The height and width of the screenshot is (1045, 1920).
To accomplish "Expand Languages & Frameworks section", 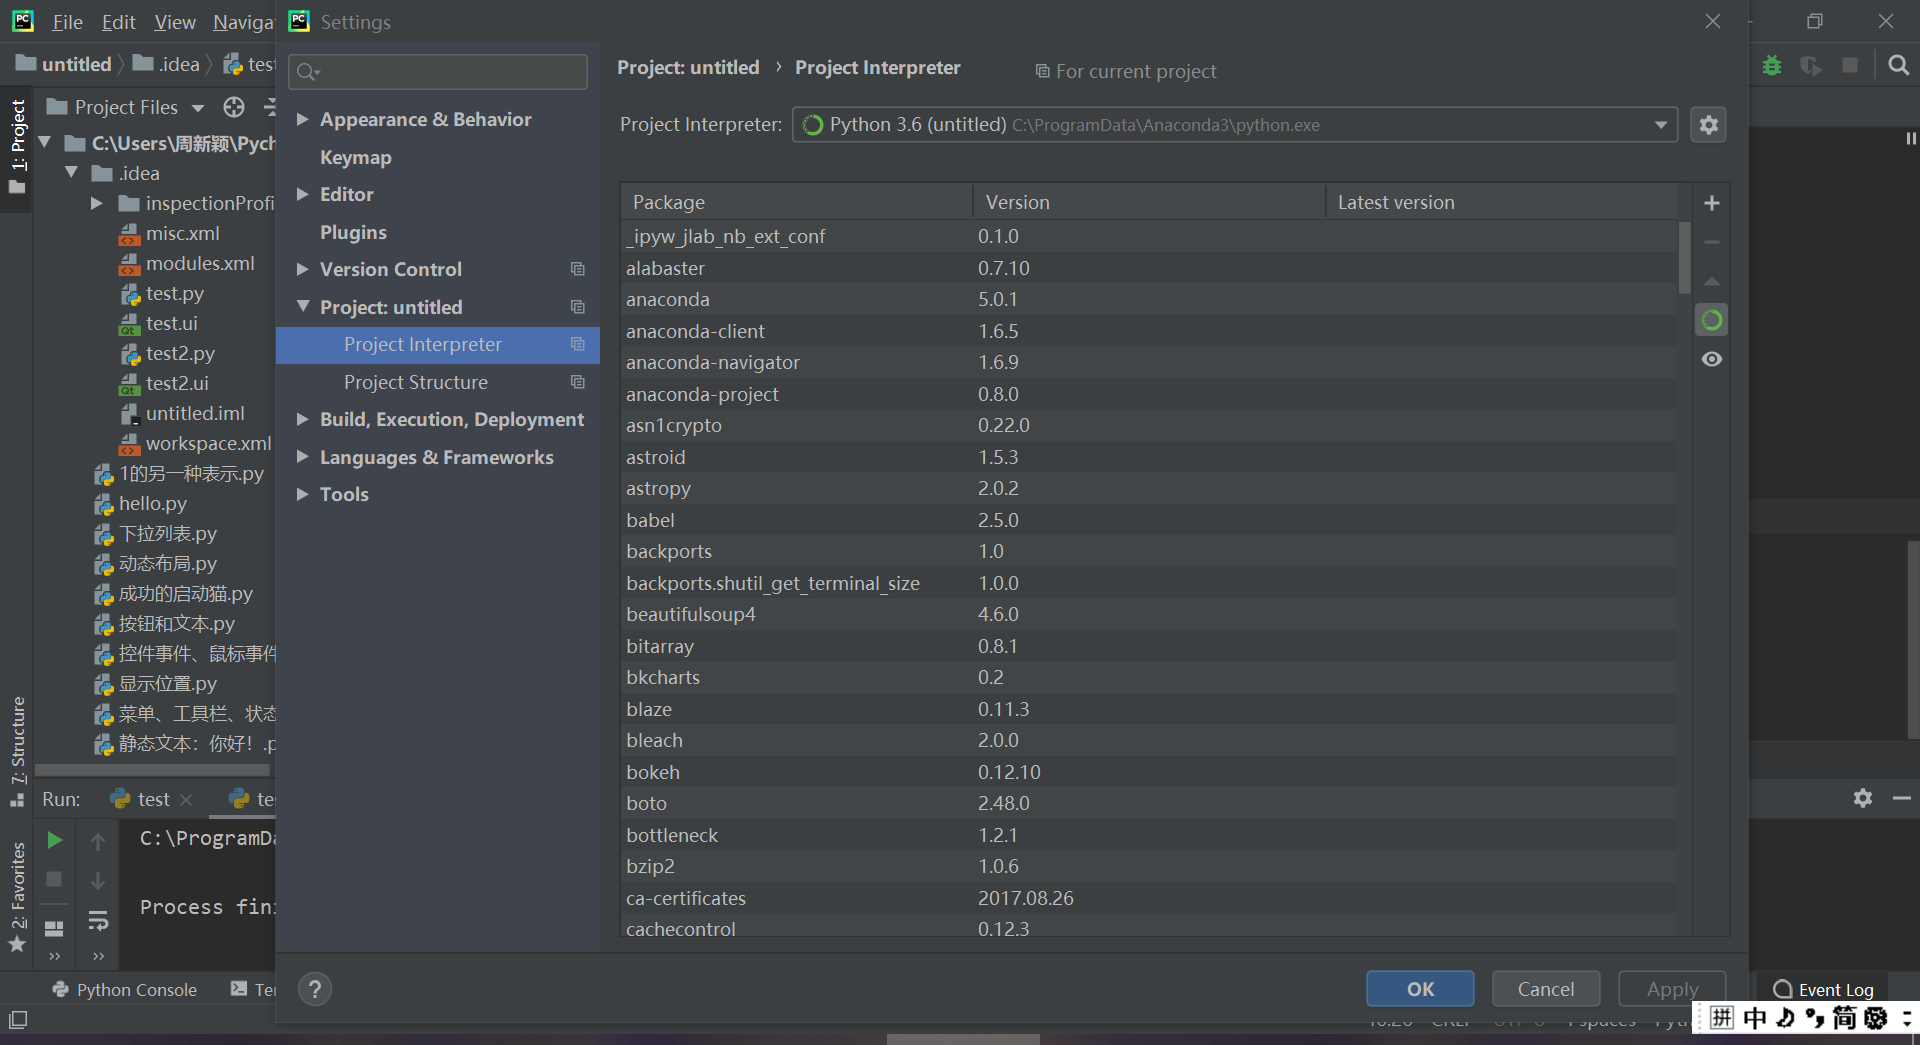I will [x=302, y=457].
